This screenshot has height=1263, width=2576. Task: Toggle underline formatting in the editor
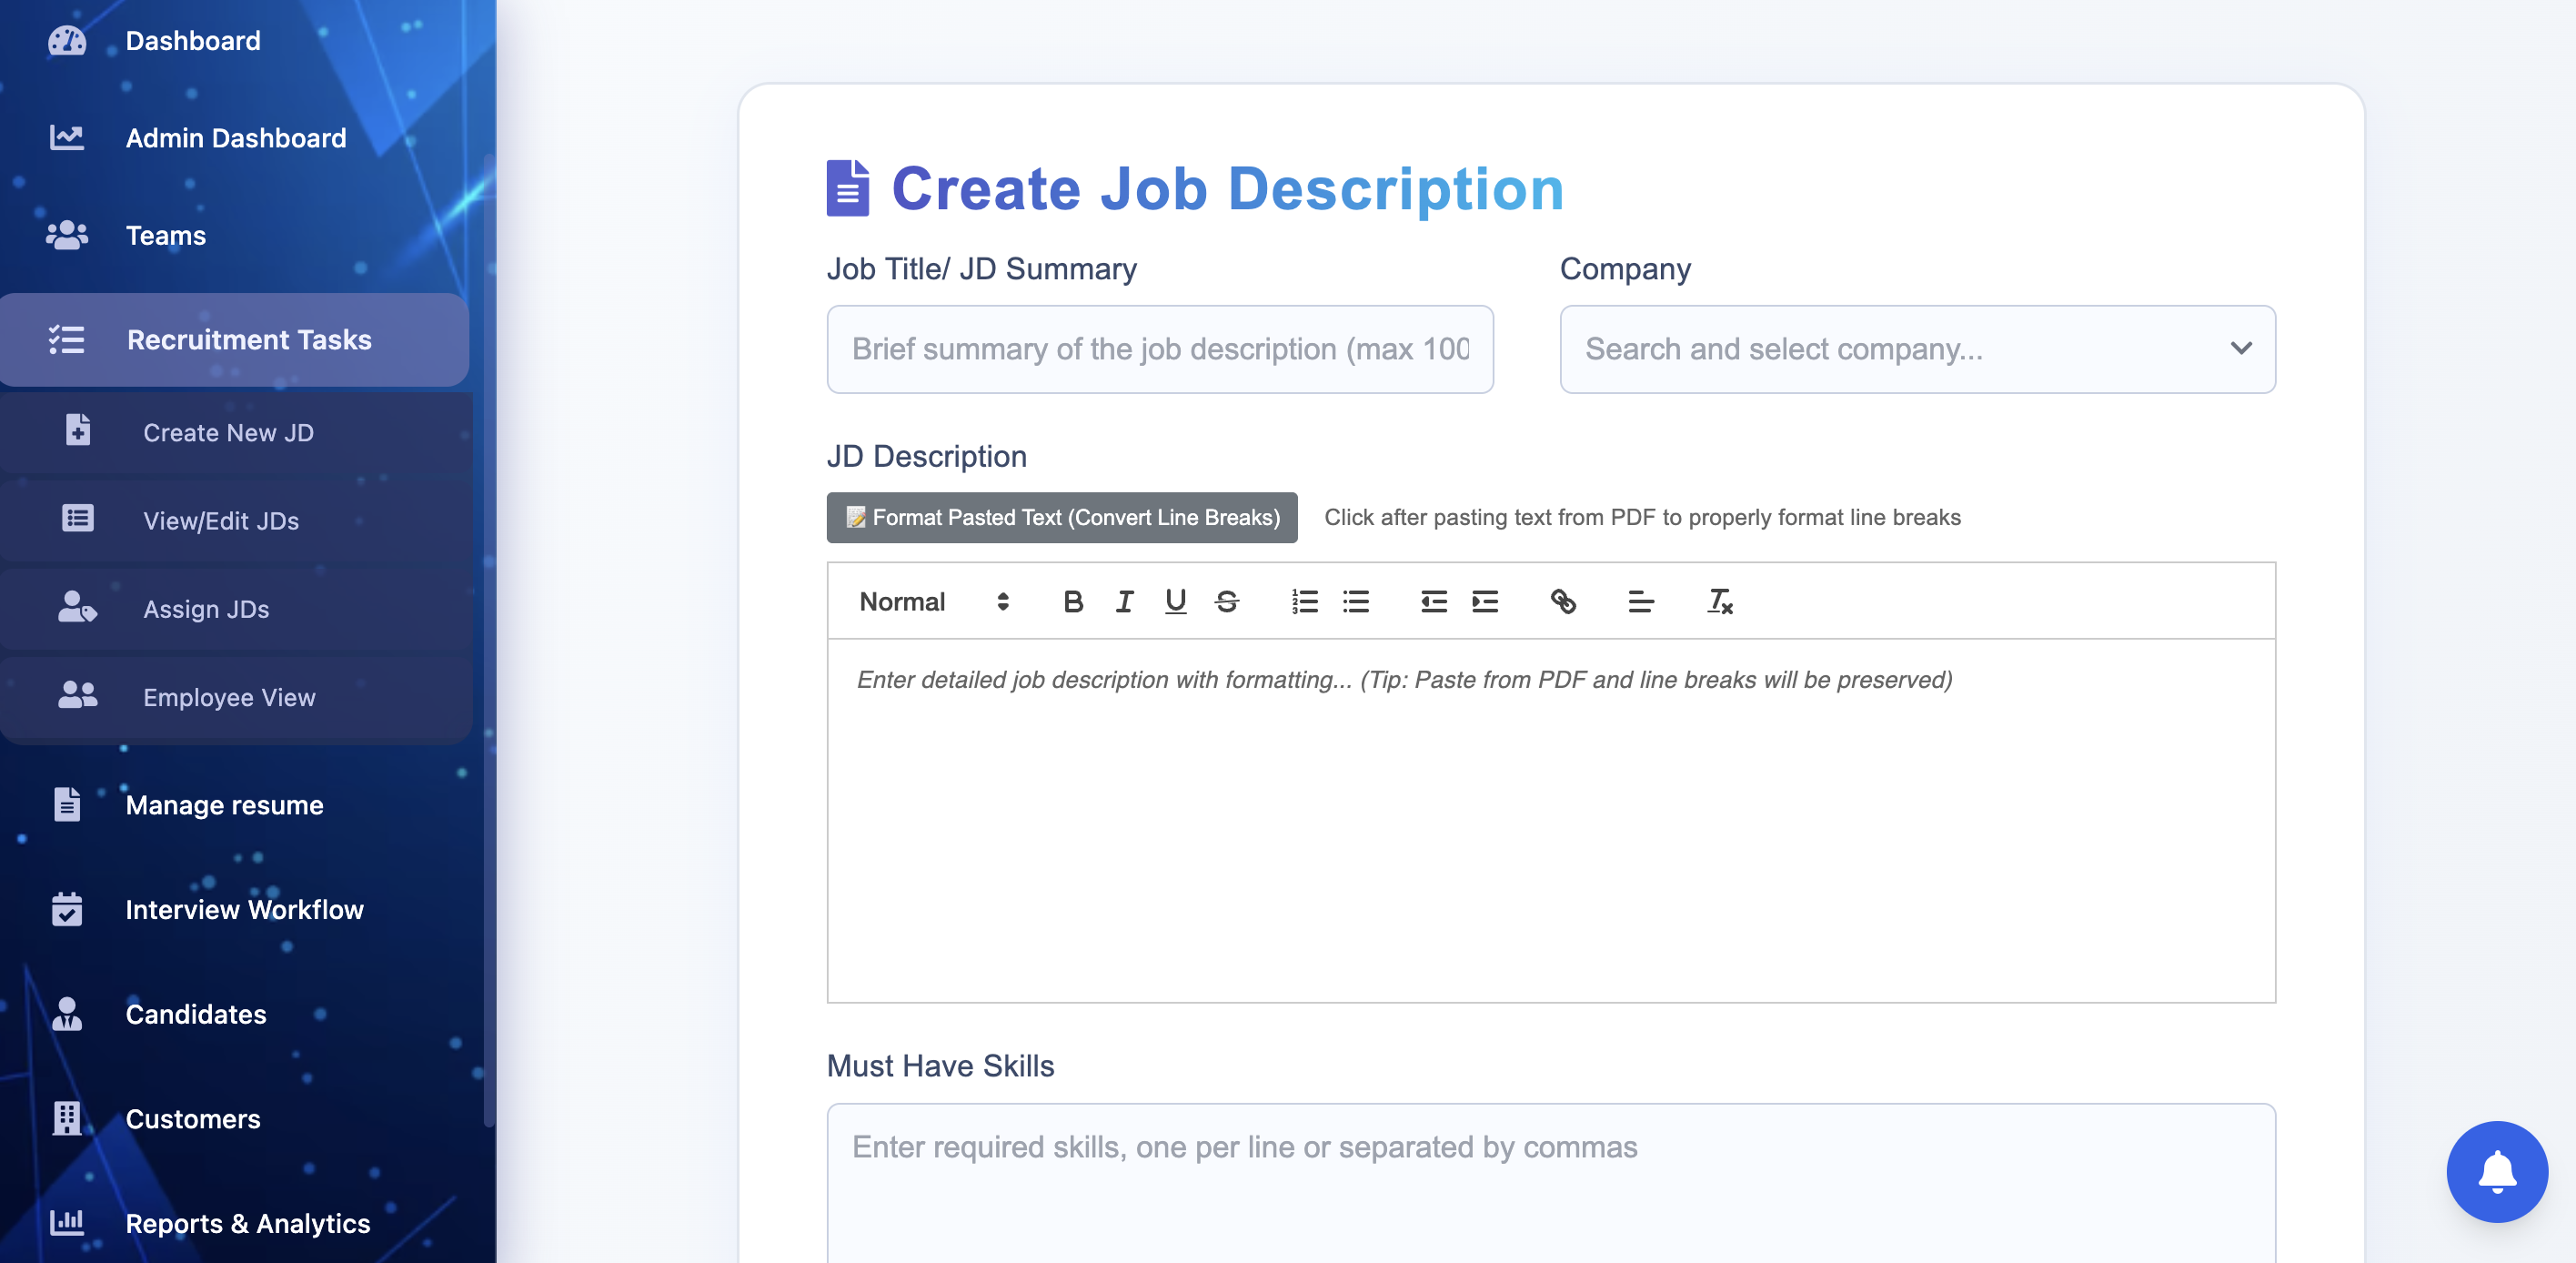(x=1175, y=601)
